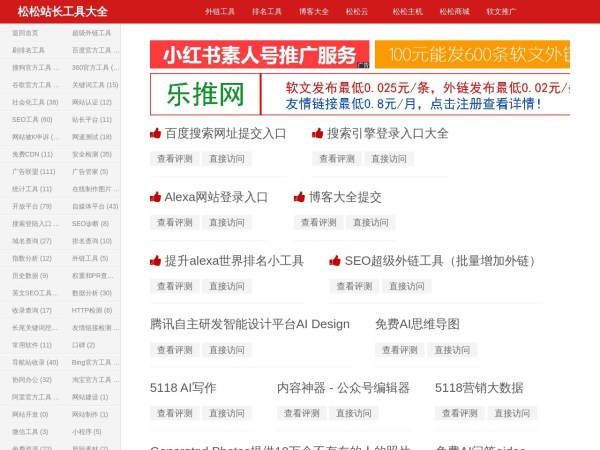Click the 松松站长工具大全 site logo
This screenshot has height=450, width=600.
63,11
